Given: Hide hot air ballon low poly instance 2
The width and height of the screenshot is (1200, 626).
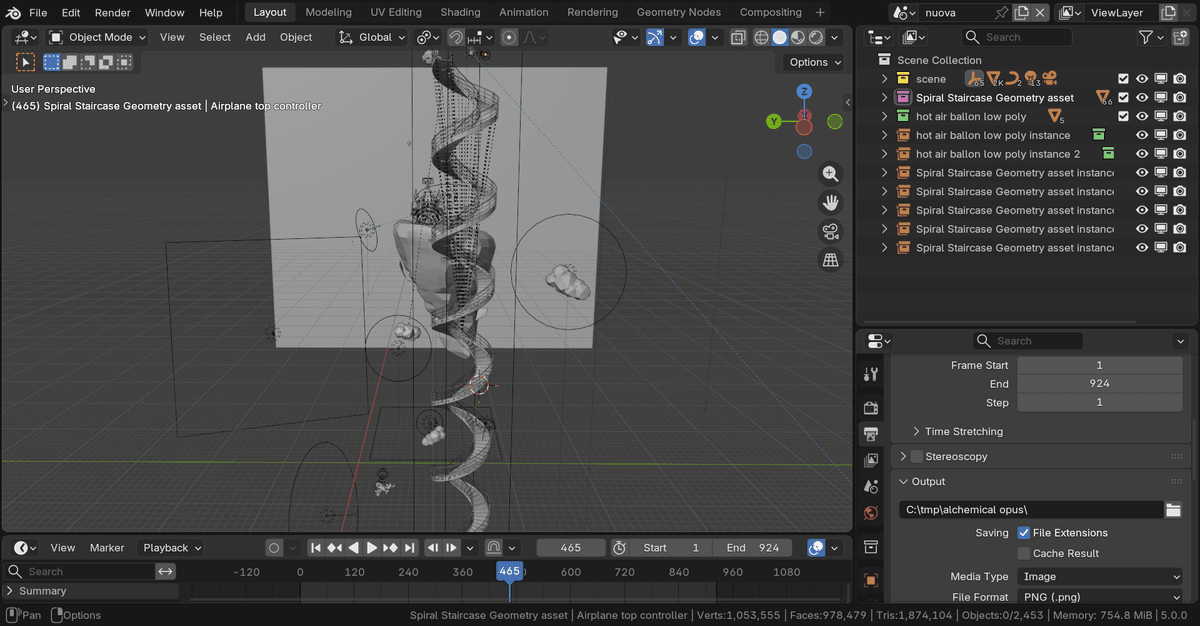Looking at the screenshot, I should 1142,154.
